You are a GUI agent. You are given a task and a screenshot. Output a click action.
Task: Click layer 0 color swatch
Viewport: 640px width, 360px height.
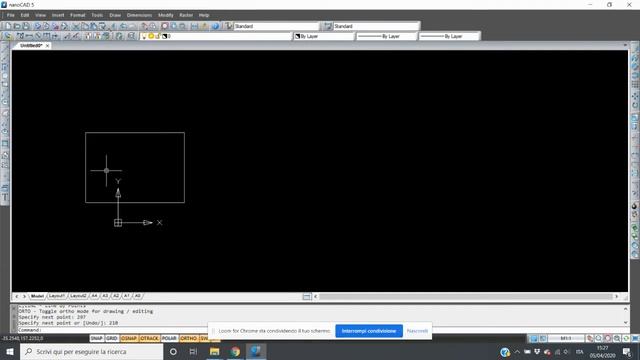point(164,36)
